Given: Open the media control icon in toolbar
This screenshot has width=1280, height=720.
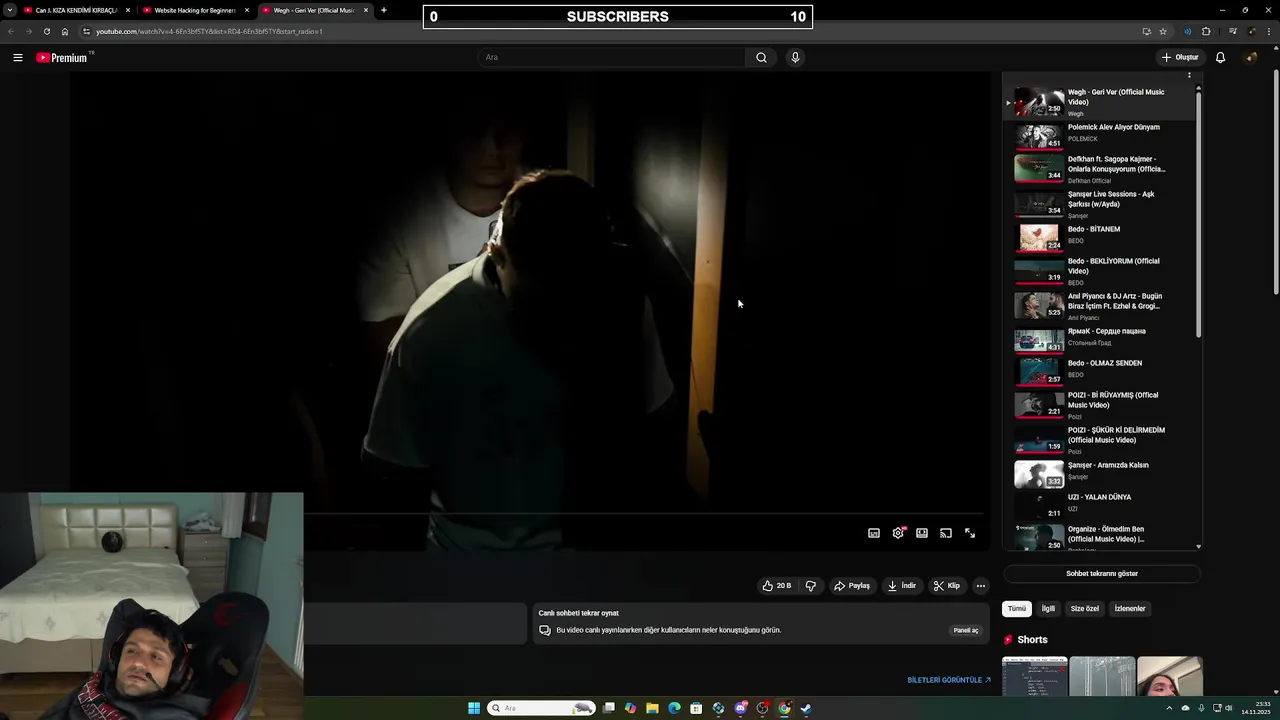Looking at the screenshot, I should coord(1232,31).
